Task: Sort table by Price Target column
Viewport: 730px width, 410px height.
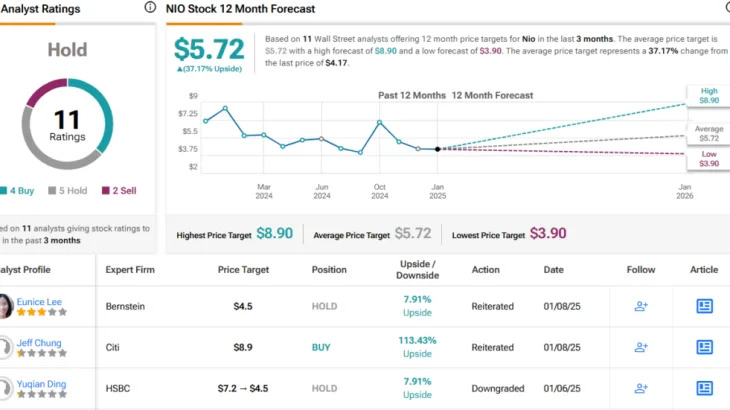Action: click(x=243, y=269)
